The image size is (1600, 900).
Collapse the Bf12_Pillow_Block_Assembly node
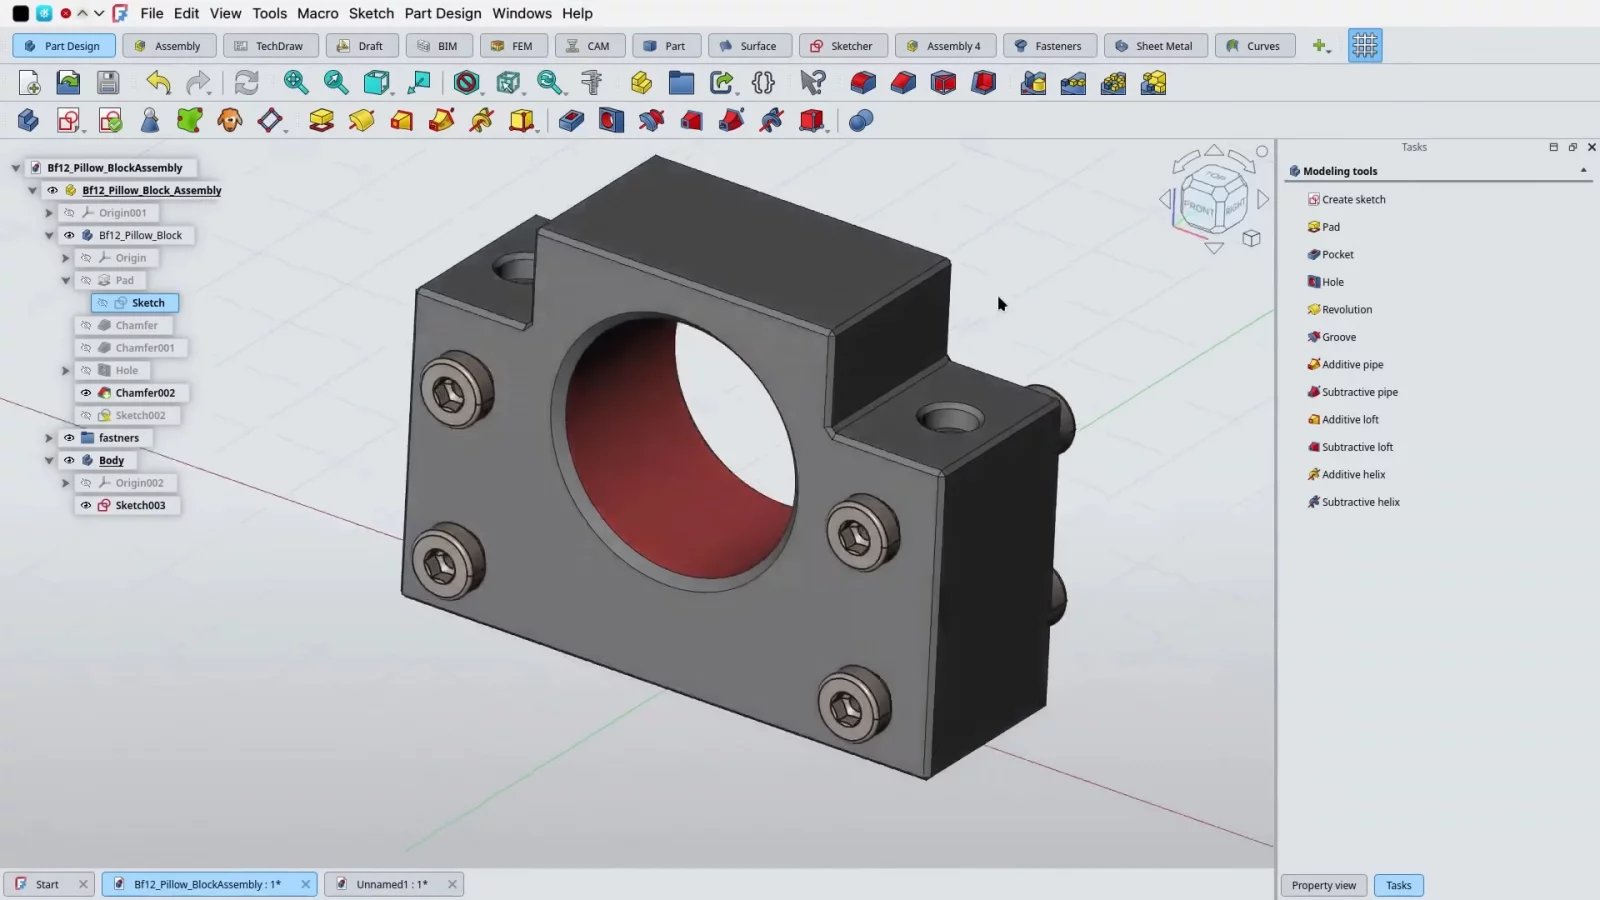[x=33, y=190]
